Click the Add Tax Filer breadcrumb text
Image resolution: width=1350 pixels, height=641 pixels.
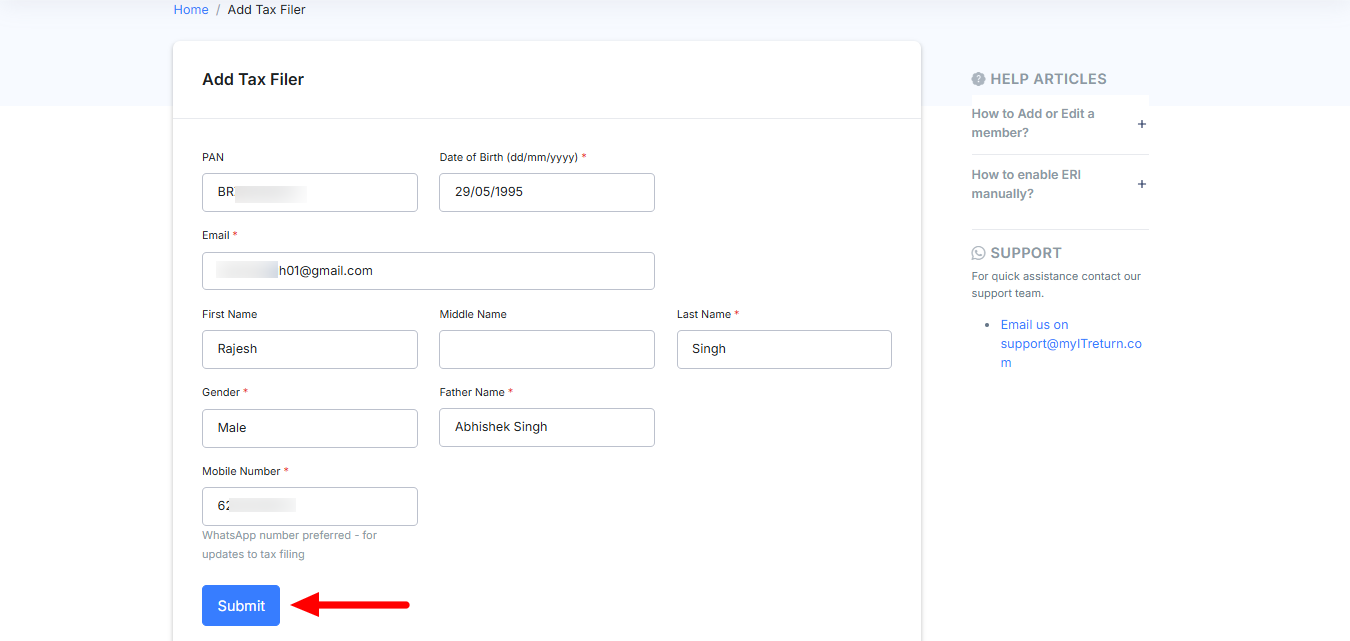point(266,10)
